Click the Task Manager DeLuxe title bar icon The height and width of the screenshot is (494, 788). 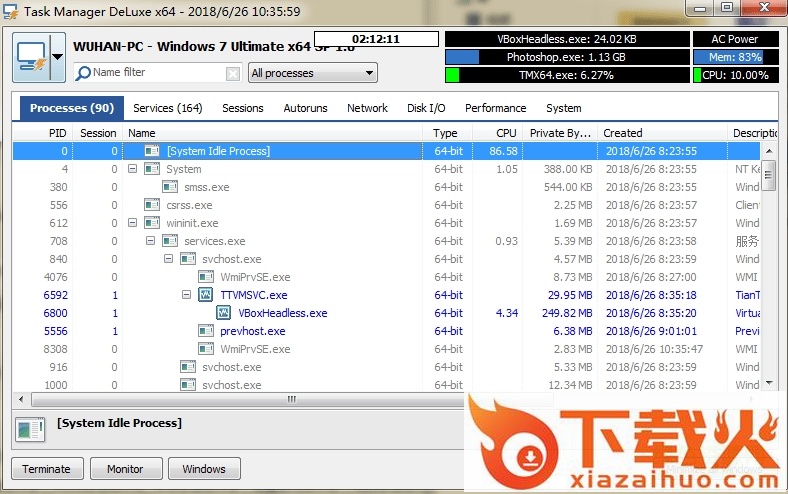[11, 12]
